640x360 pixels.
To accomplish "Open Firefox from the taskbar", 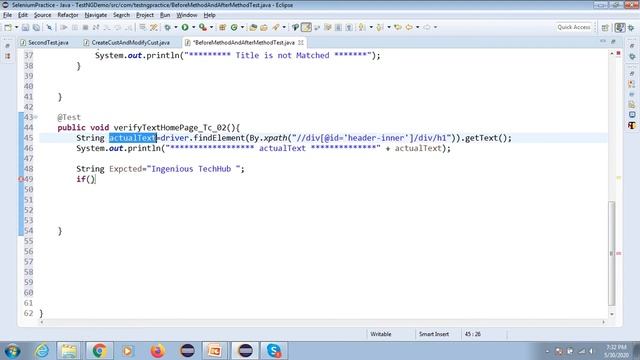I will coord(158,351).
